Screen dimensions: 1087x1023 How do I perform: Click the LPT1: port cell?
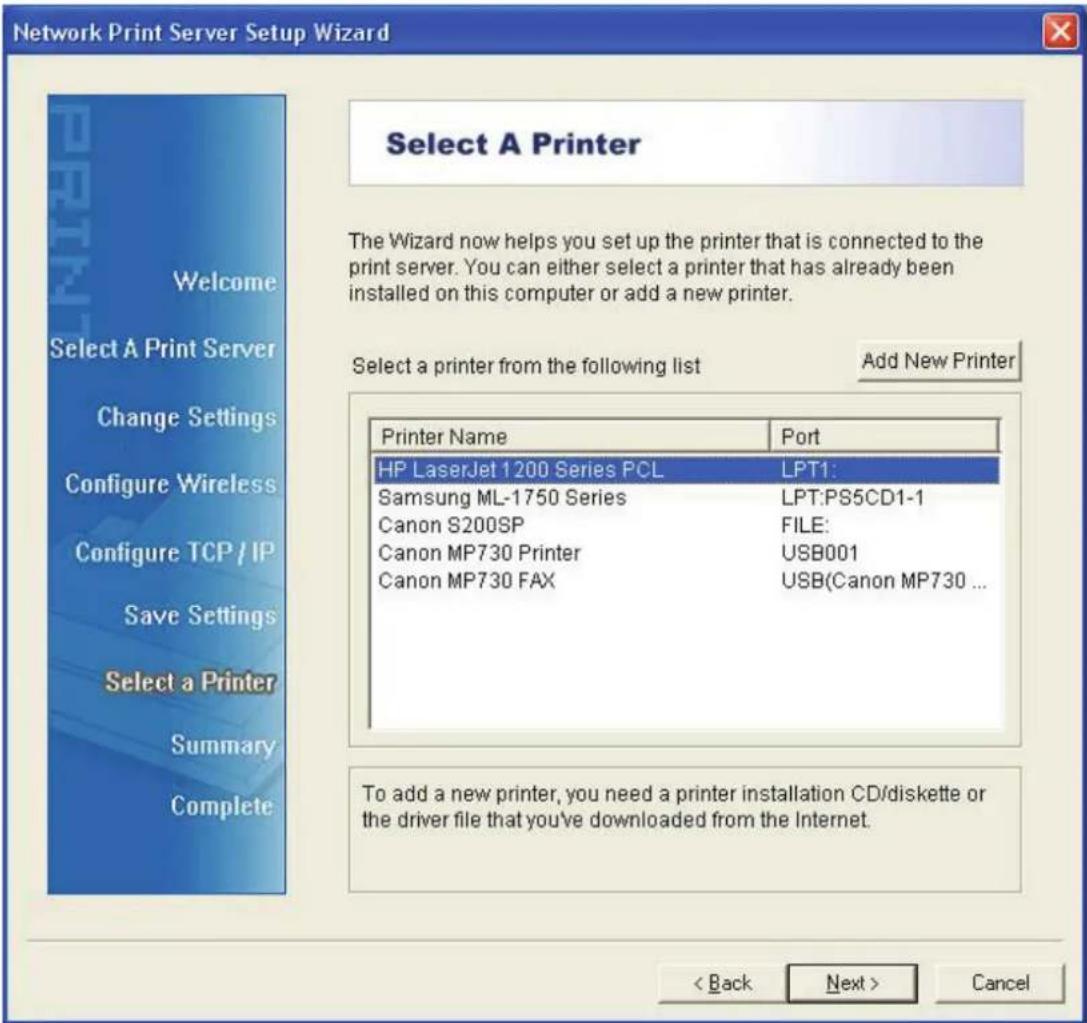click(x=809, y=470)
